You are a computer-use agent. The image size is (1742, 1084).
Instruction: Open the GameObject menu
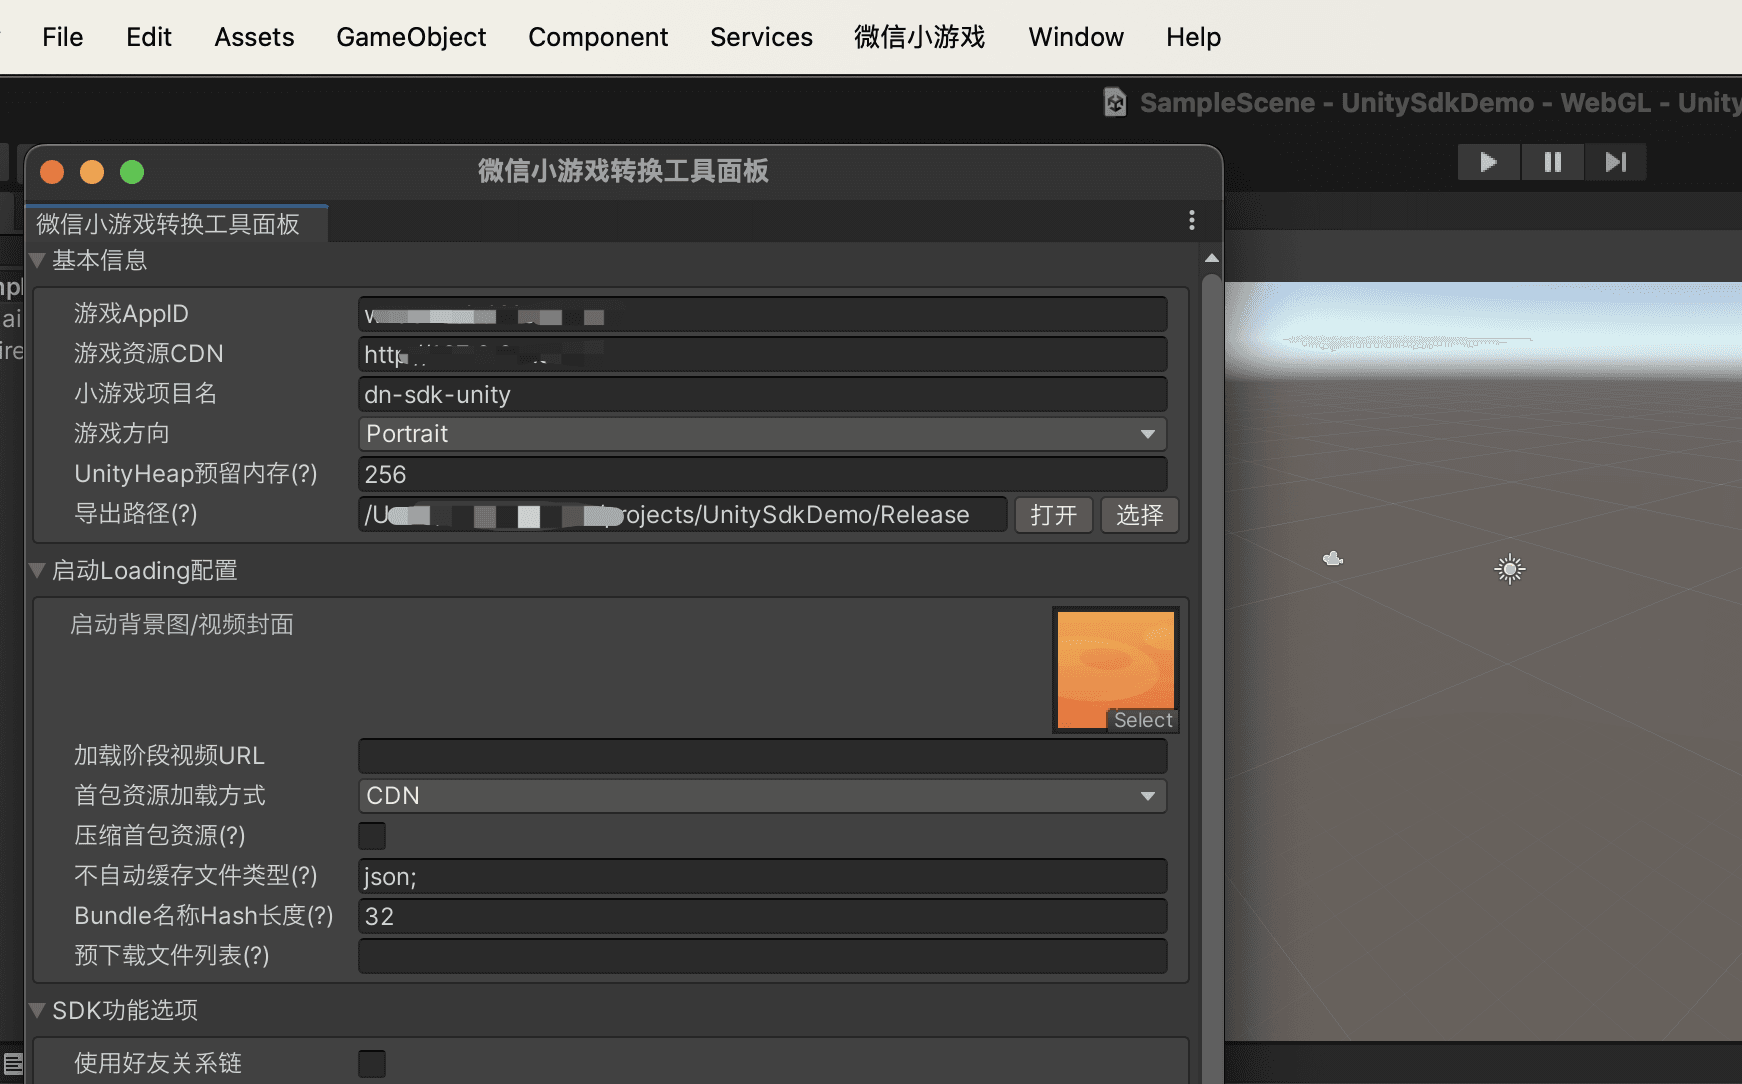click(x=411, y=37)
